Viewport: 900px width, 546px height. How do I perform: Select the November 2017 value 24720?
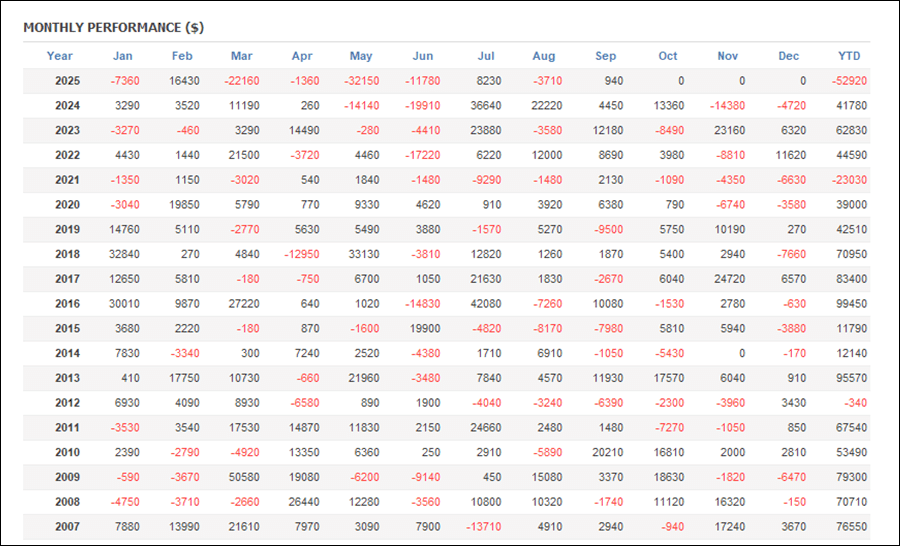click(x=728, y=279)
